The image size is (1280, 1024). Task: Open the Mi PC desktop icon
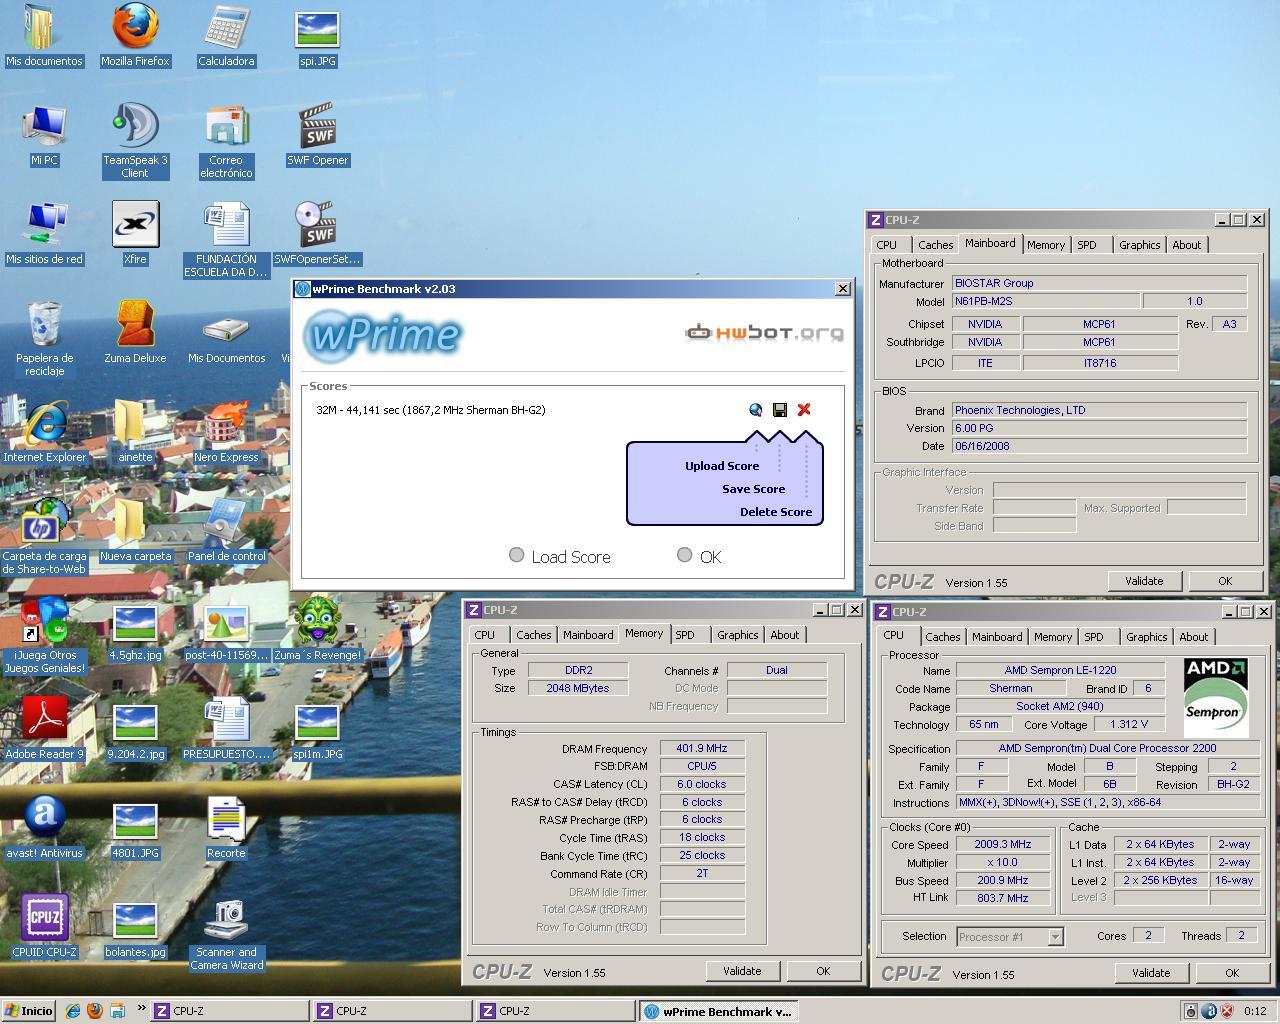44,135
